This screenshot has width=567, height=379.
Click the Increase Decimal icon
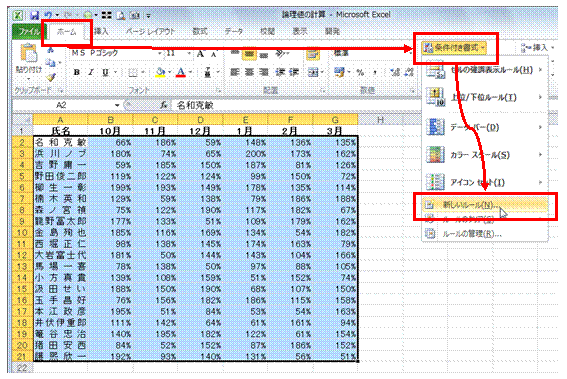pos(395,72)
